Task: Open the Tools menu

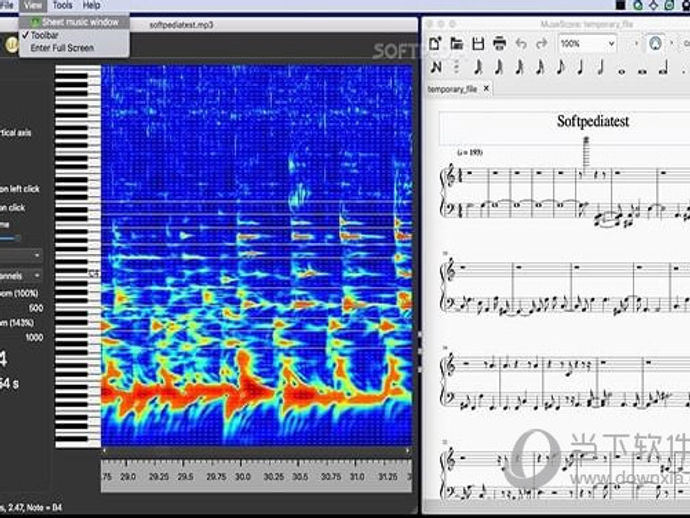Action: point(62,5)
